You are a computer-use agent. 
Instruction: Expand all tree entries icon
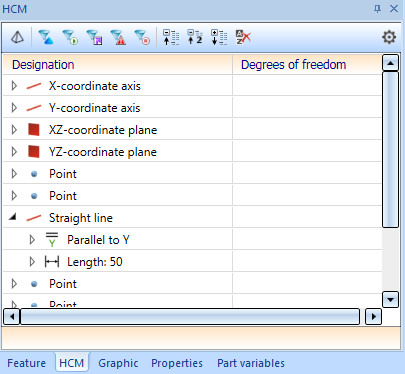(x=219, y=37)
